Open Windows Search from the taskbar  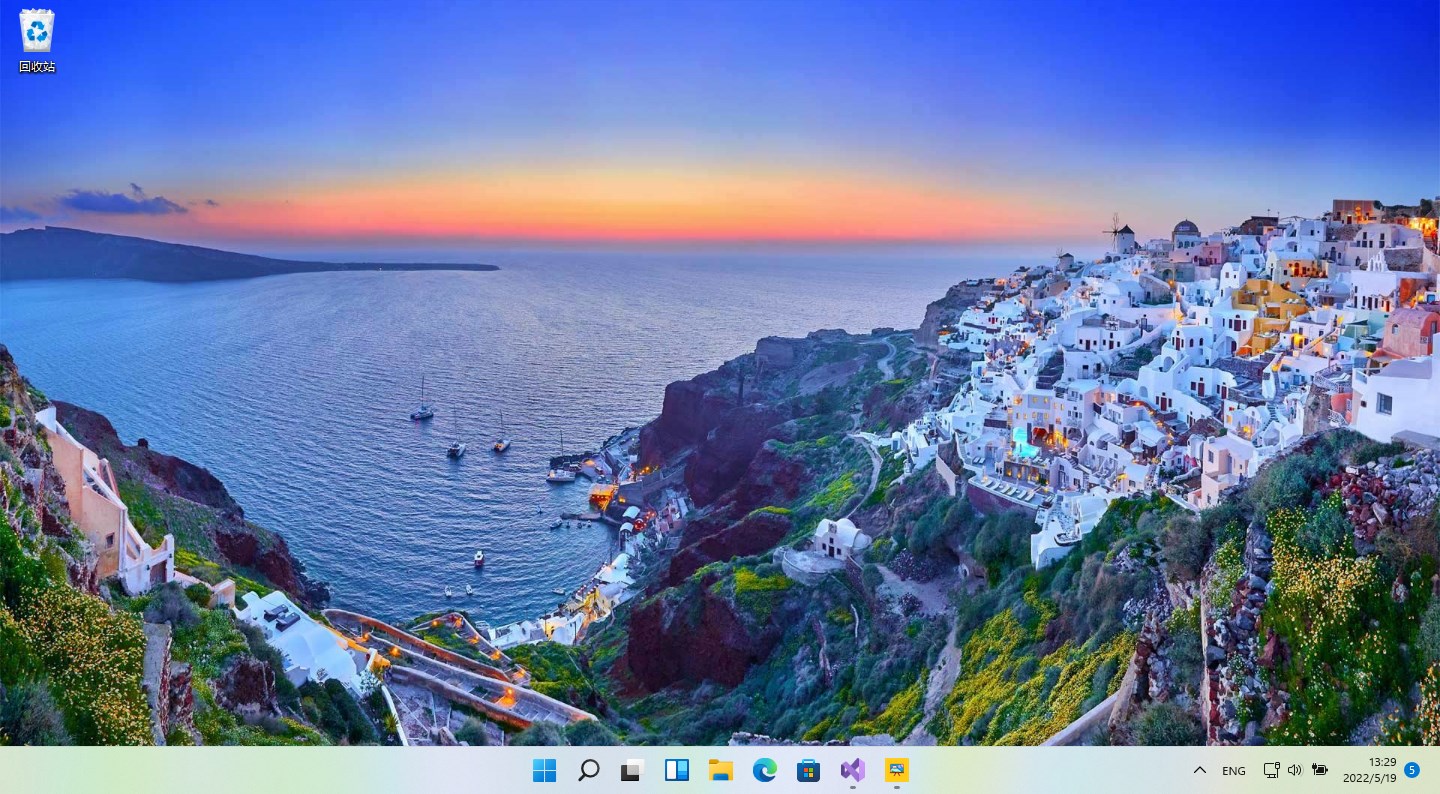pyautogui.click(x=588, y=770)
